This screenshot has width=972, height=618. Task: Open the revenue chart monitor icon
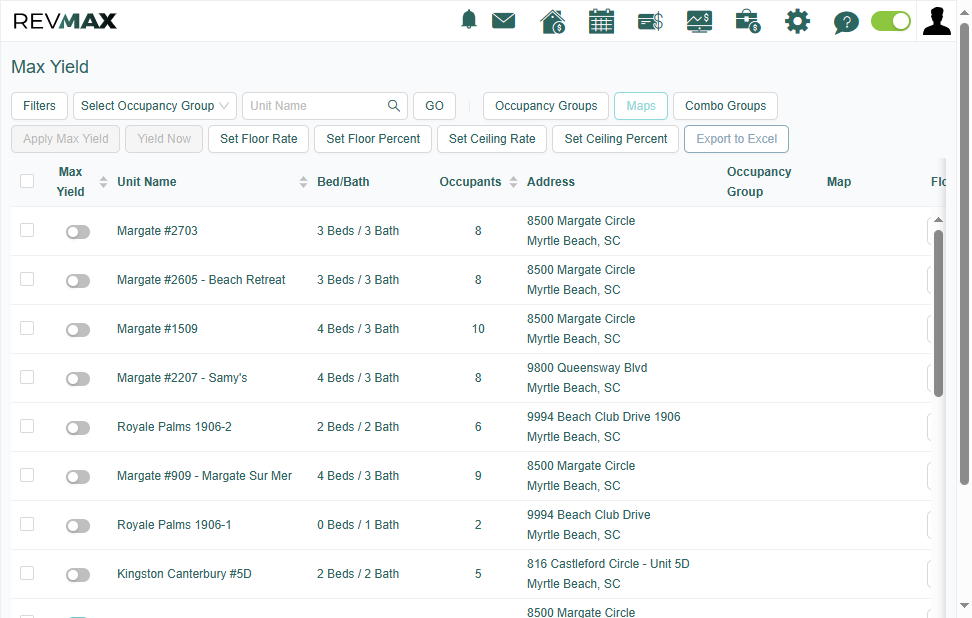point(699,22)
